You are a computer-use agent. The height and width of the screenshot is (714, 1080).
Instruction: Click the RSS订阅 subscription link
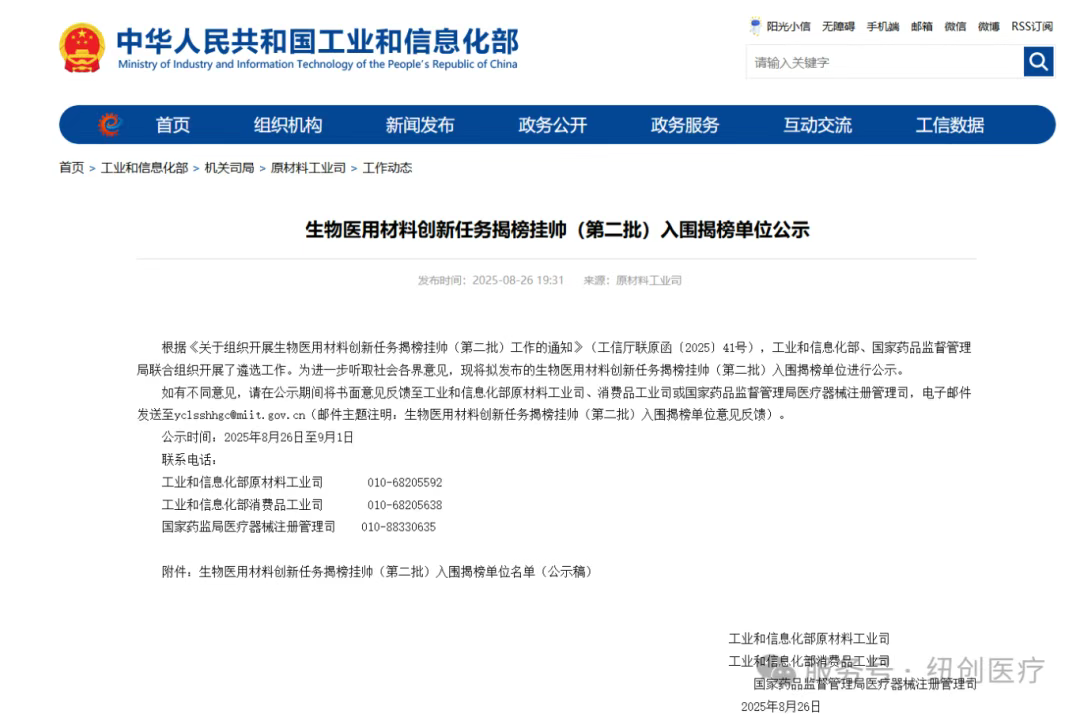click(1031, 27)
